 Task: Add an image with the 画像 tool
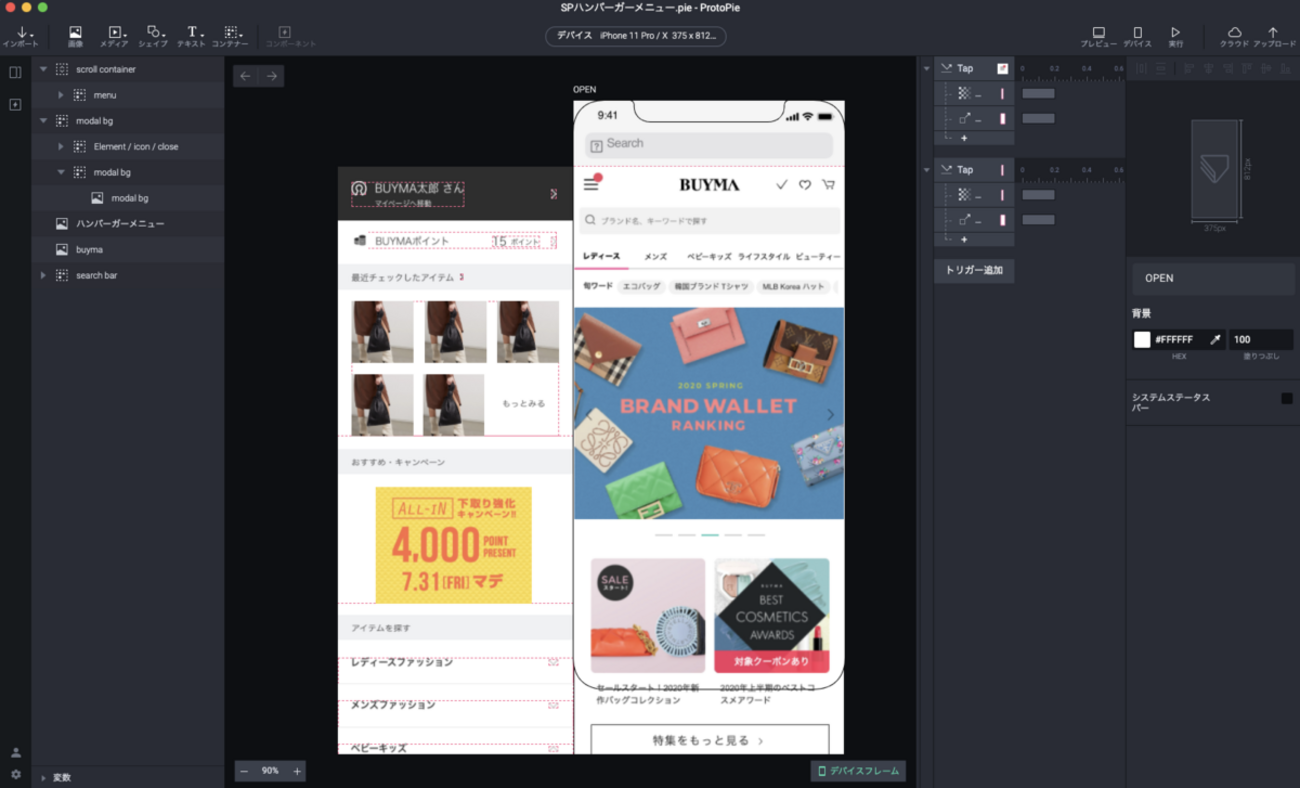pos(75,37)
